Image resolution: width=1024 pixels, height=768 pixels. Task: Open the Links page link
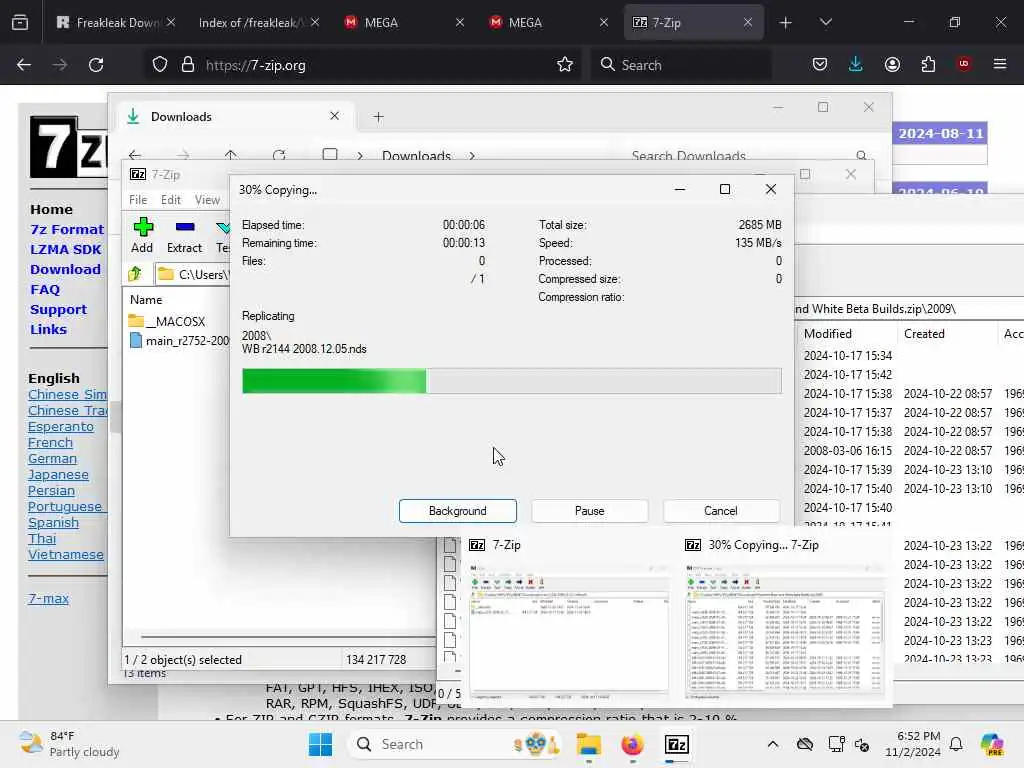point(48,329)
